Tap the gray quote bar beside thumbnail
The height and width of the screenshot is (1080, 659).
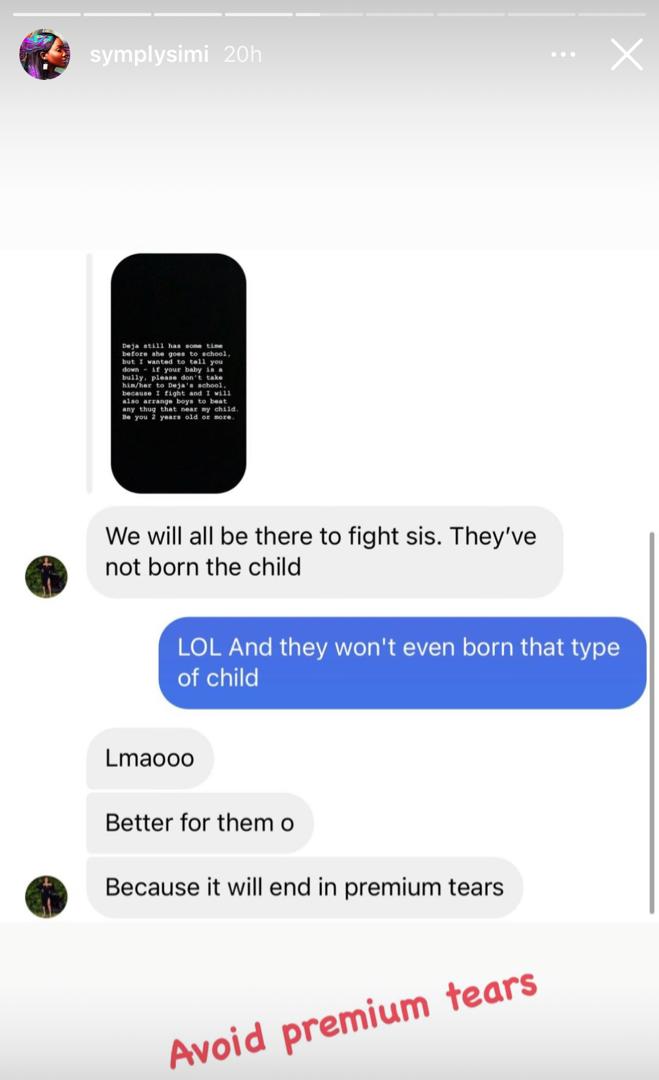(x=90, y=373)
